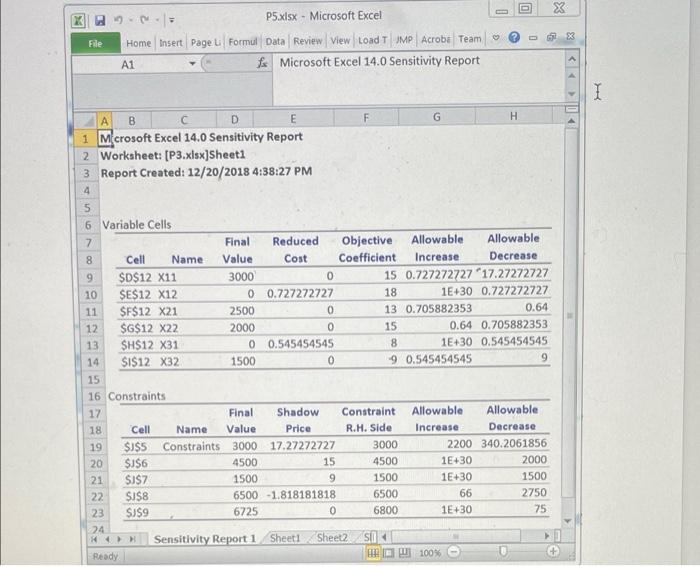Select row 9 header
This screenshot has width=700, height=566.
click(x=89, y=278)
